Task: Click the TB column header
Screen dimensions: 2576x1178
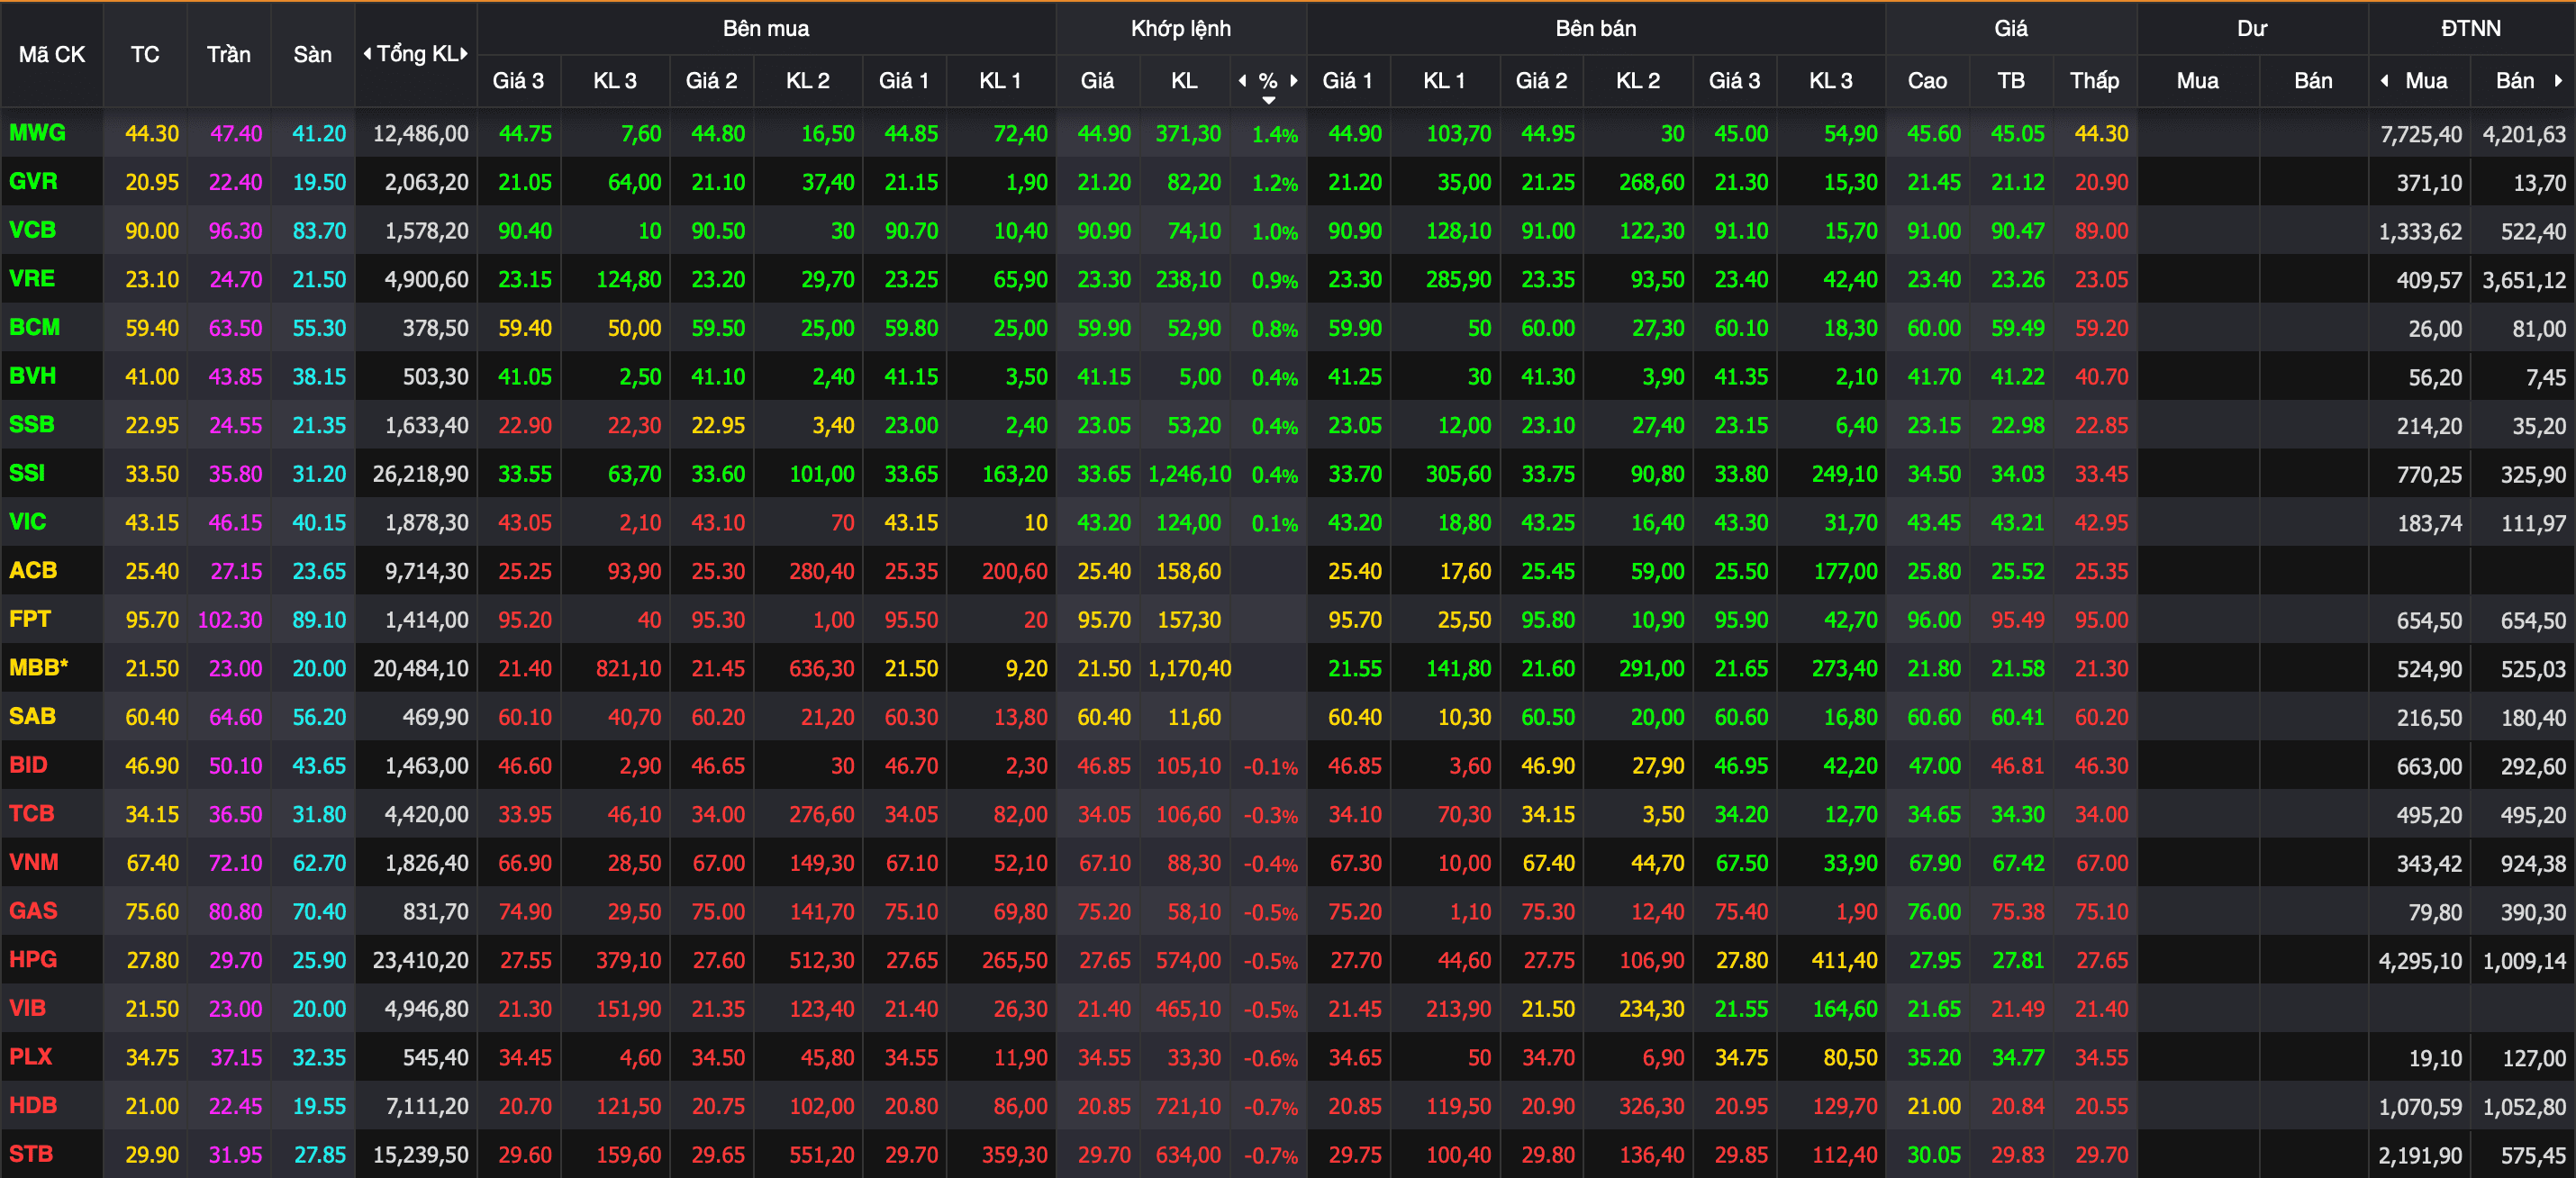Action: tap(2011, 81)
